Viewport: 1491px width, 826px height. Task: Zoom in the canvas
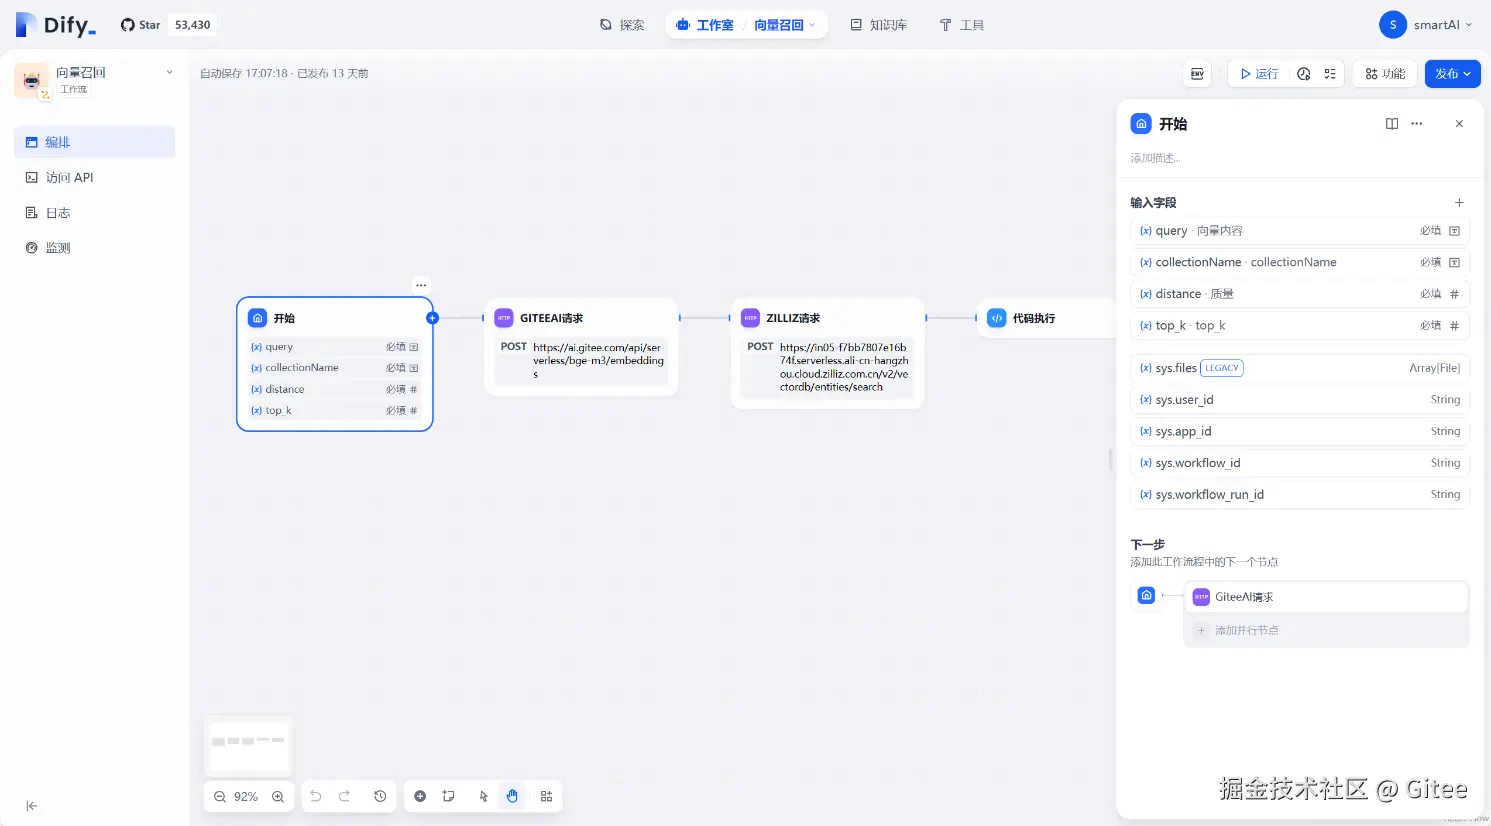tap(278, 797)
